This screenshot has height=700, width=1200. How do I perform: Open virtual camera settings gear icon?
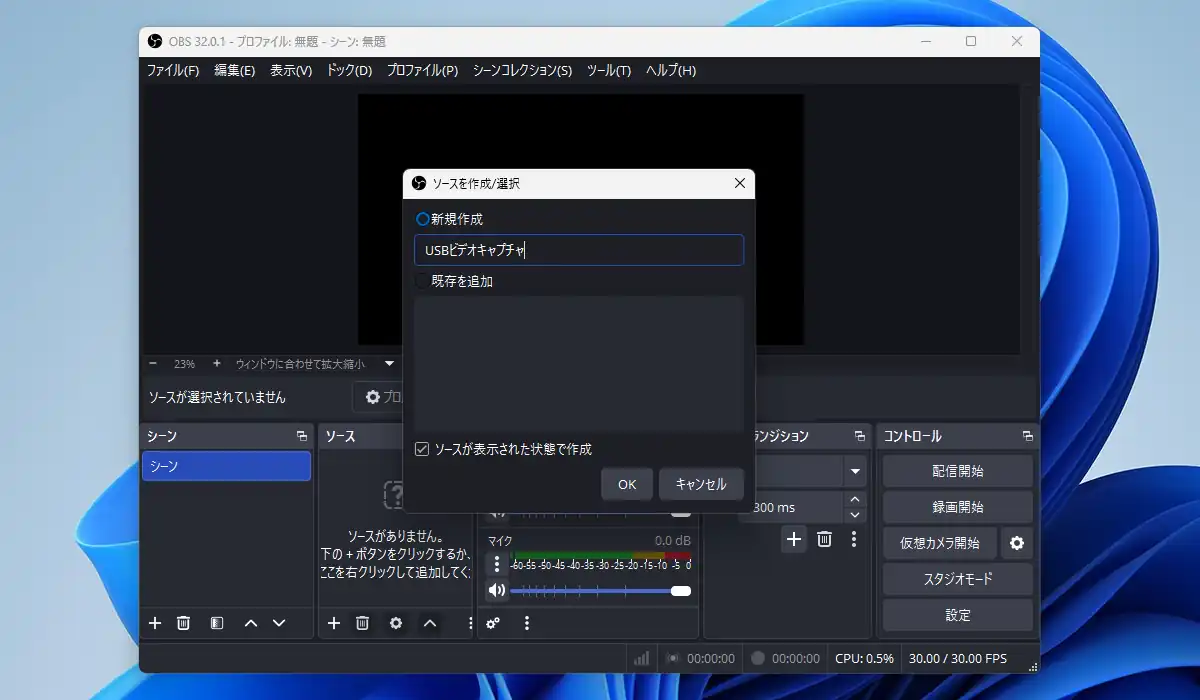pyautogui.click(x=1017, y=543)
